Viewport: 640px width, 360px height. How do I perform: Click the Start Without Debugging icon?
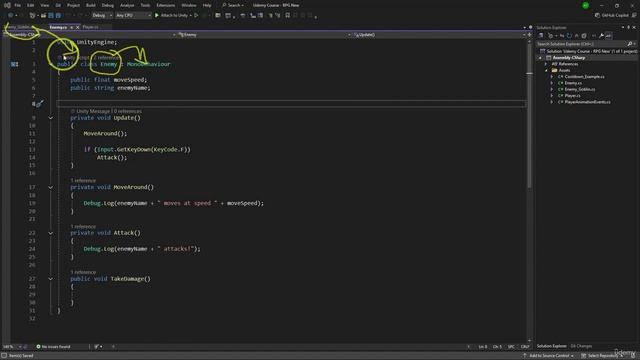[196, 16]
